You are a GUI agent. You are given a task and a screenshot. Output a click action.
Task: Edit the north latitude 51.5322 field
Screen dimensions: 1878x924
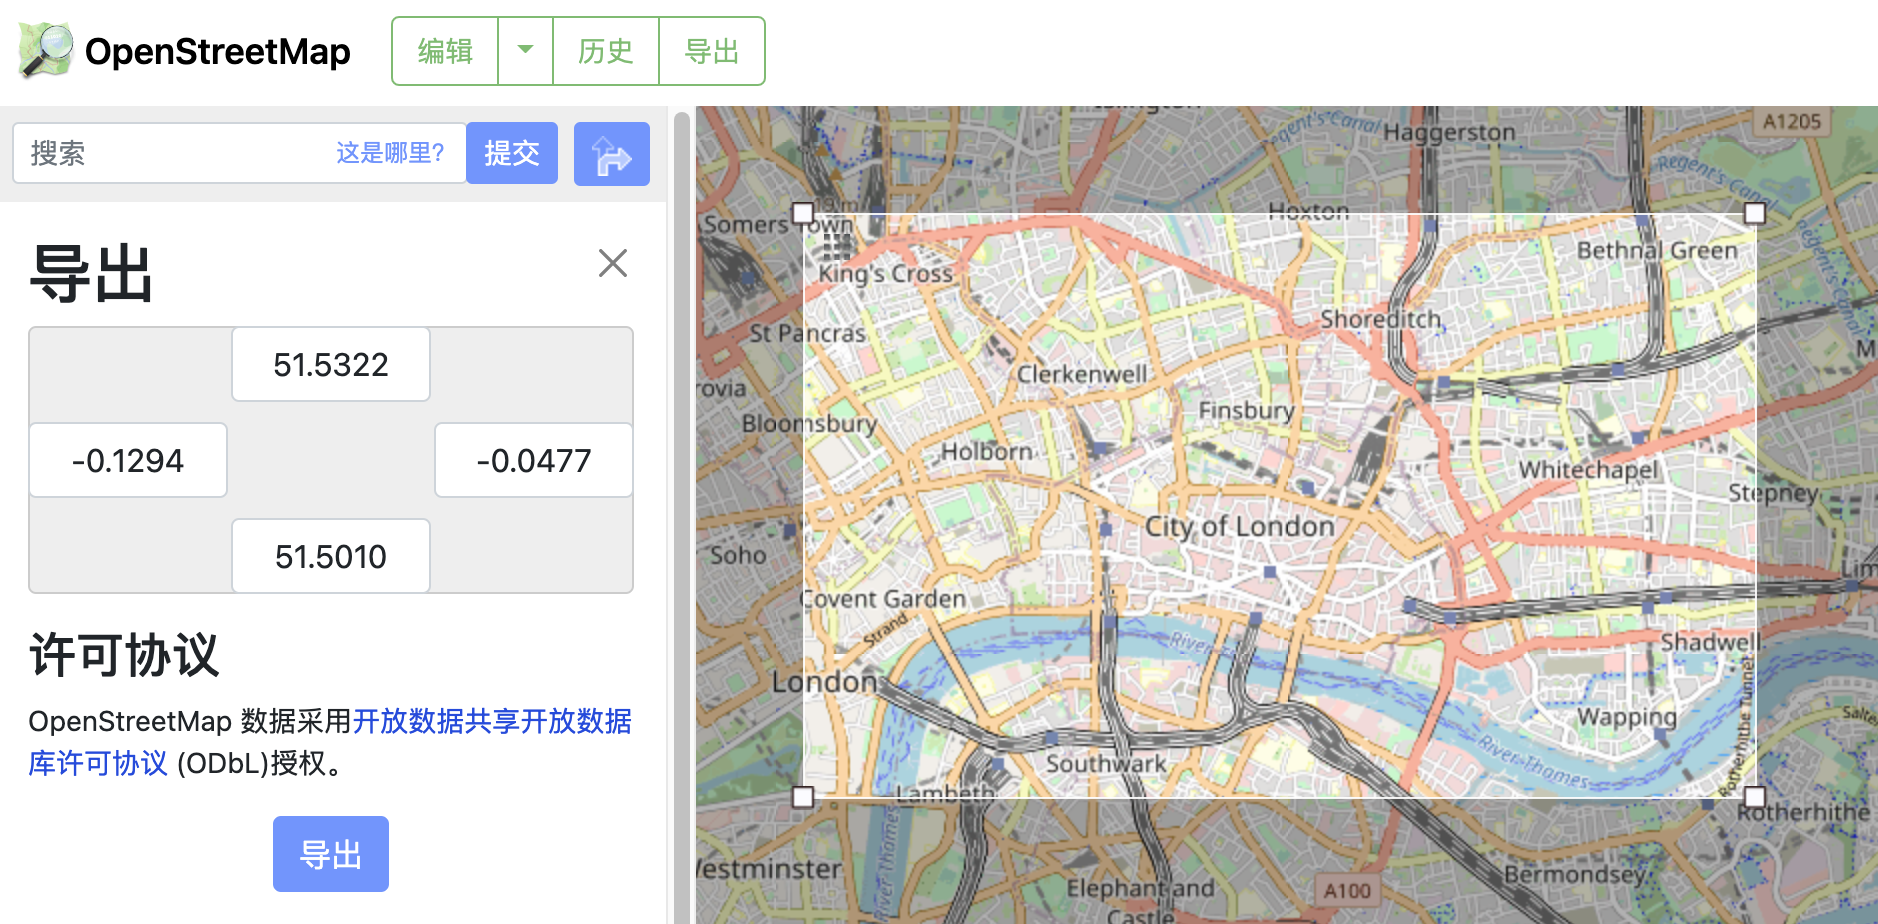pos(331,364)
